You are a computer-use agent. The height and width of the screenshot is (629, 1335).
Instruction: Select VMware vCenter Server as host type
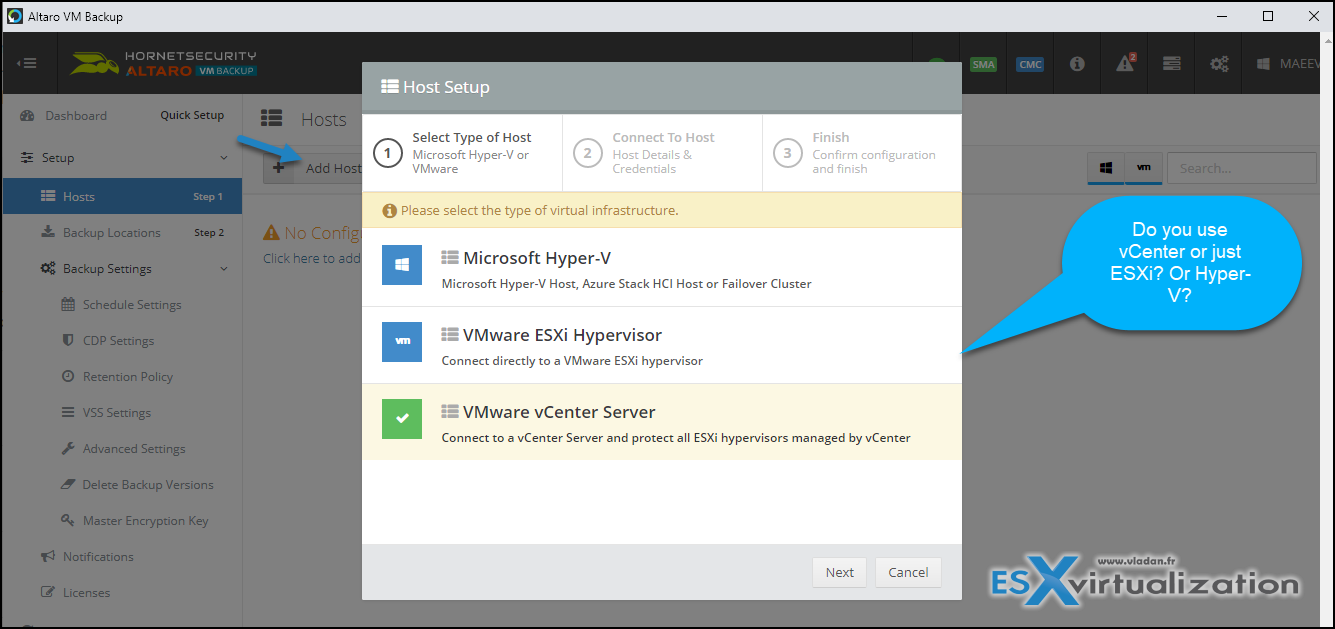662,422
